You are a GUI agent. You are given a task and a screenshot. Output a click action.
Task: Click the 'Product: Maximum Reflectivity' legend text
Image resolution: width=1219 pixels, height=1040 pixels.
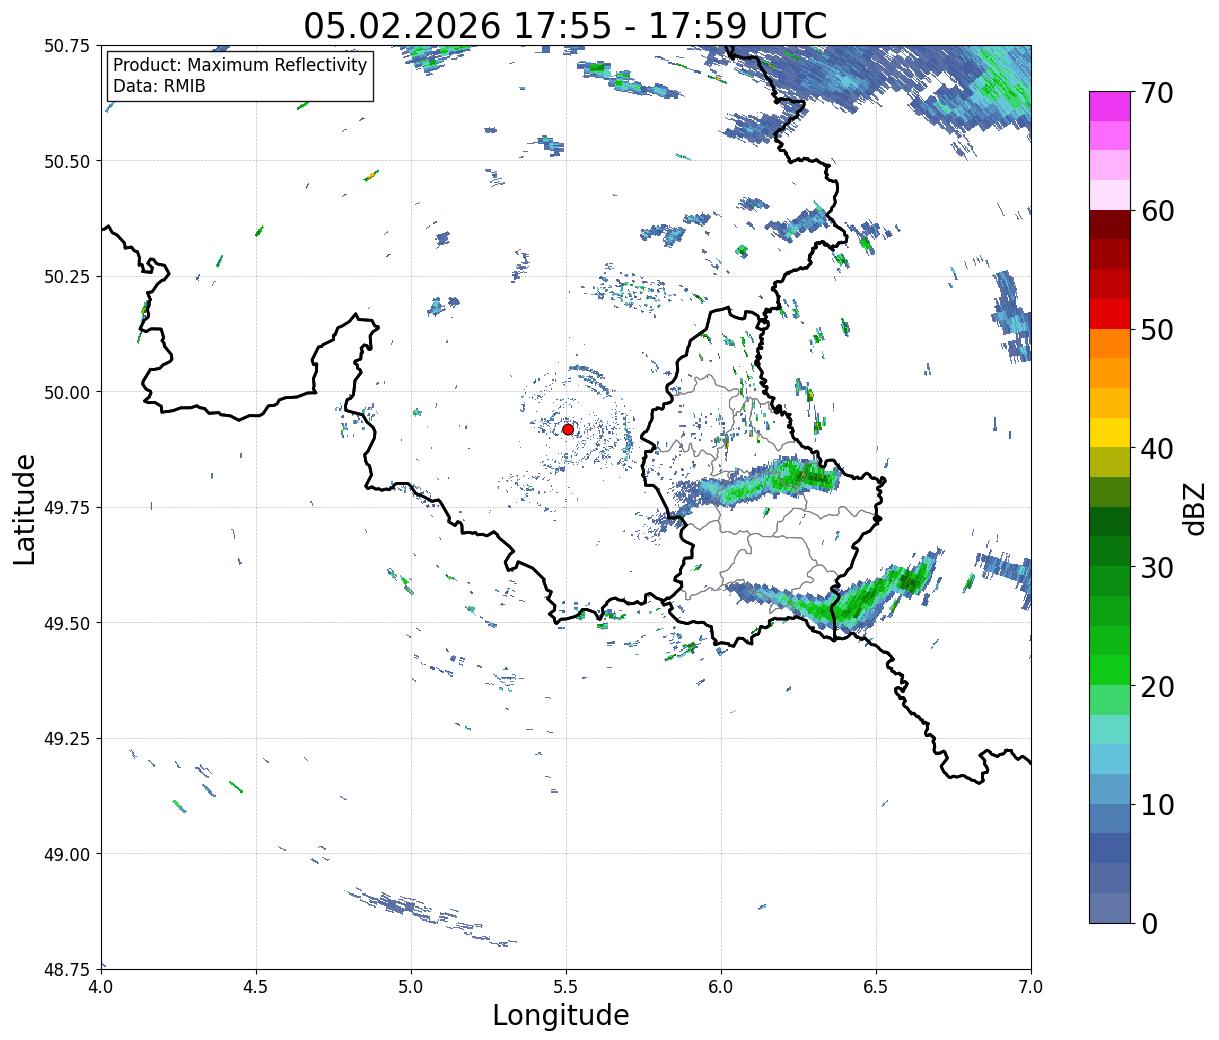coord(240,65)
